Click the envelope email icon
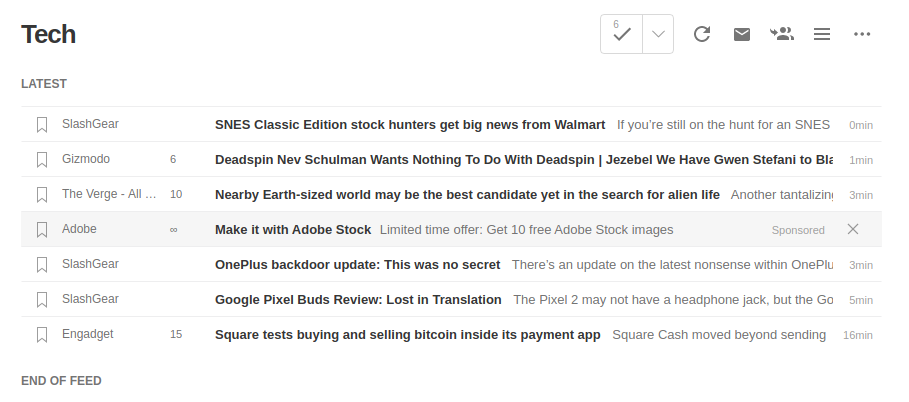The image size is (909, 402). coord(742,34)
